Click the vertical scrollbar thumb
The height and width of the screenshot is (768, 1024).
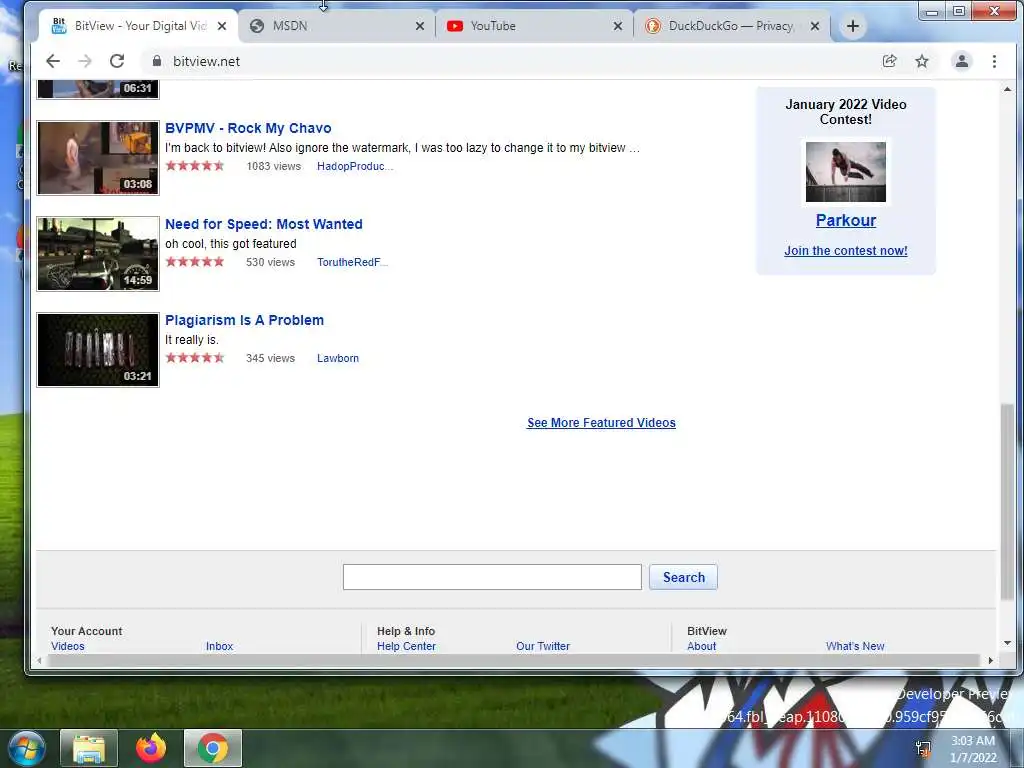point(1008,502)
